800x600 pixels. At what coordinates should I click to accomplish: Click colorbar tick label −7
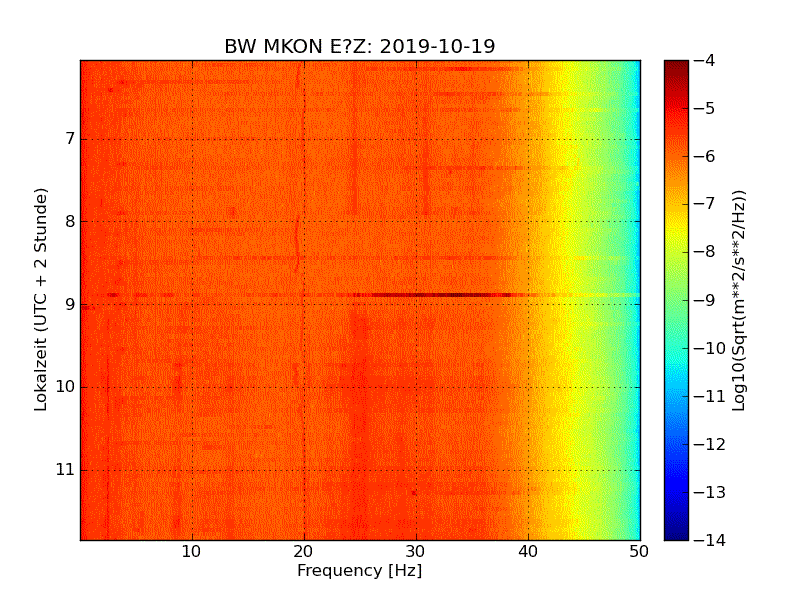coord(705,204)
